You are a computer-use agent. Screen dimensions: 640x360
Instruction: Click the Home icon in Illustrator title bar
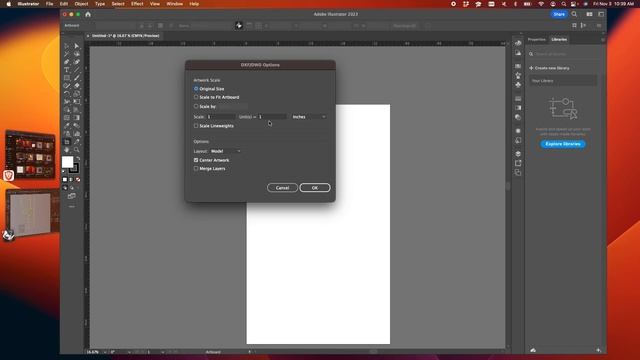pos(88,14)
